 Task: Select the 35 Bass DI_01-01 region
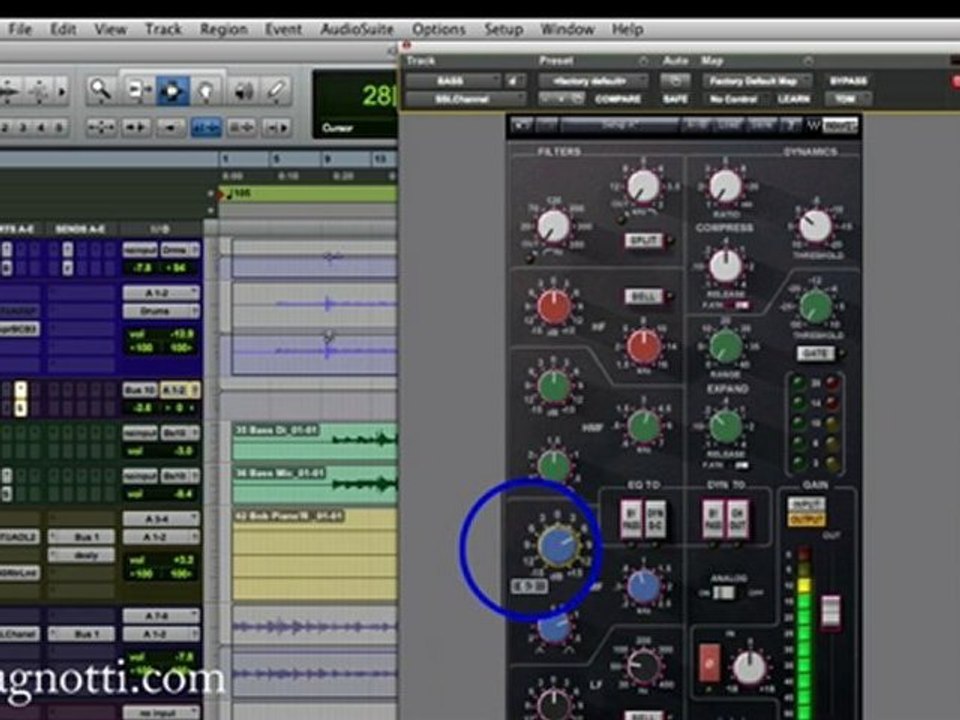click(315, 441)
